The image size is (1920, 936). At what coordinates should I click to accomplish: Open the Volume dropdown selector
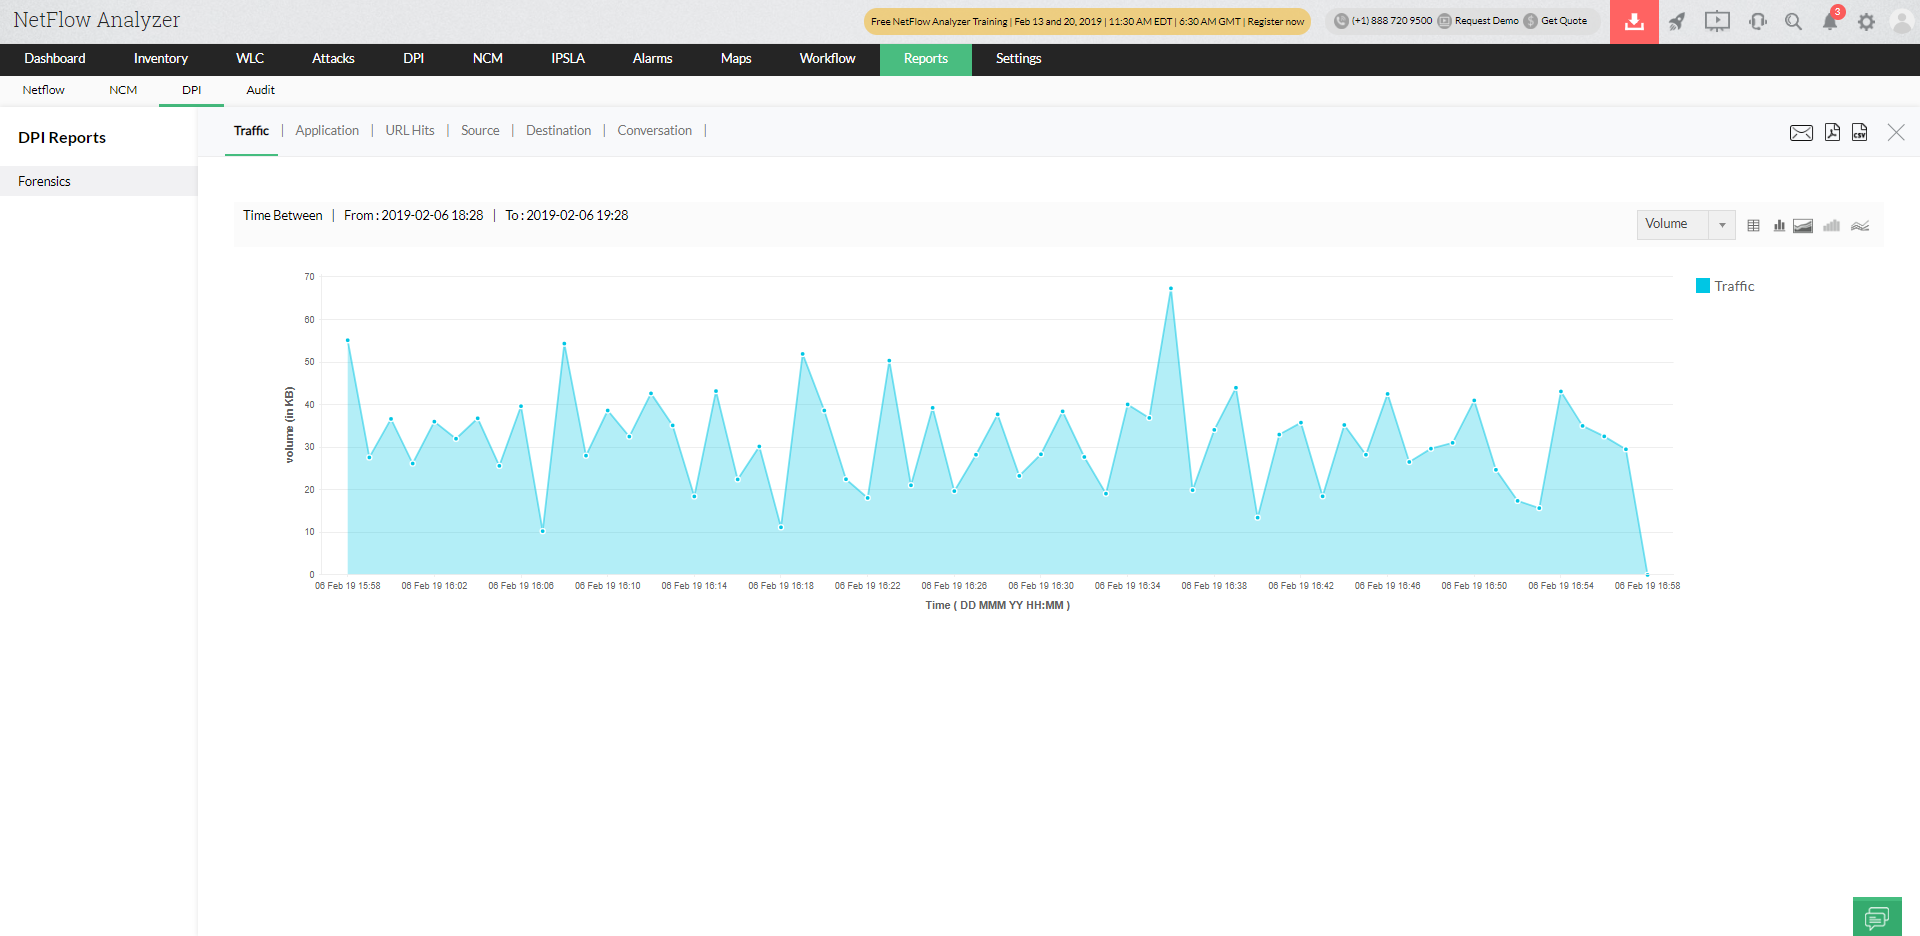(1672, 224)
